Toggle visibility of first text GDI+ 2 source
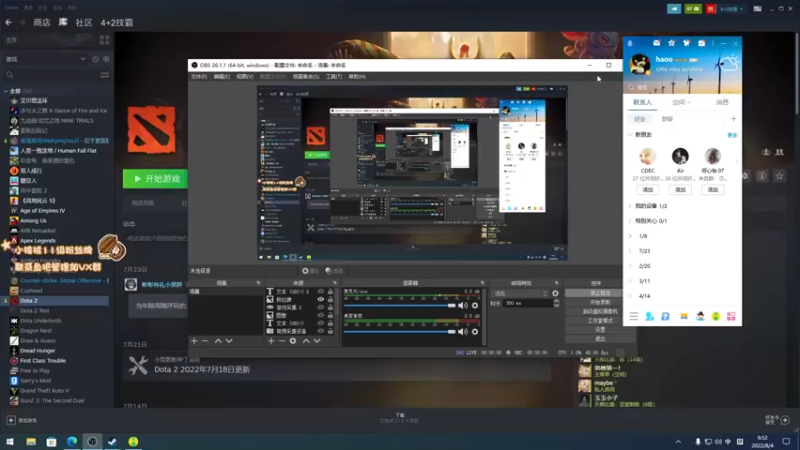 [320, 292]
